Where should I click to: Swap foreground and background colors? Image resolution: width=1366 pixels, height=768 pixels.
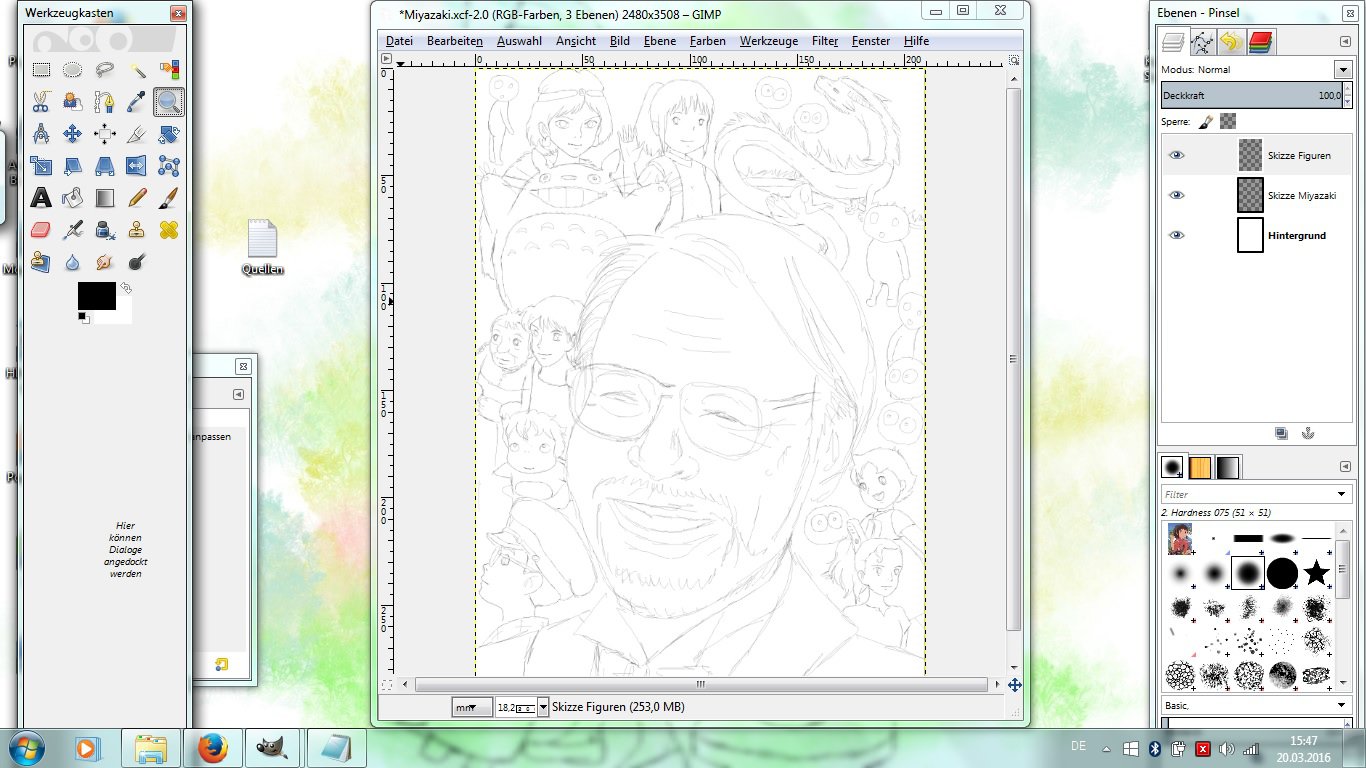click(125, 288)
